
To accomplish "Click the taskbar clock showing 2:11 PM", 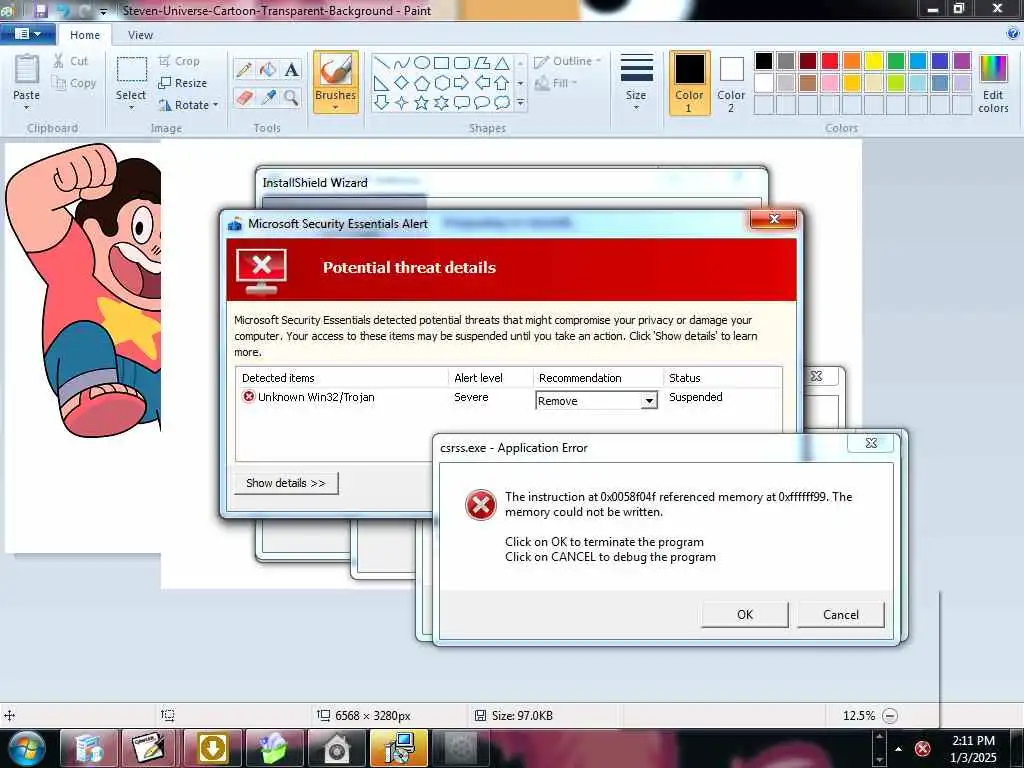I will (x=973, y=748).
